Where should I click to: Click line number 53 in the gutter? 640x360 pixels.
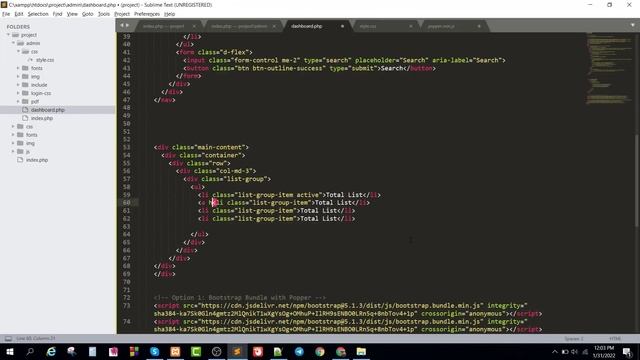[127, 147]
